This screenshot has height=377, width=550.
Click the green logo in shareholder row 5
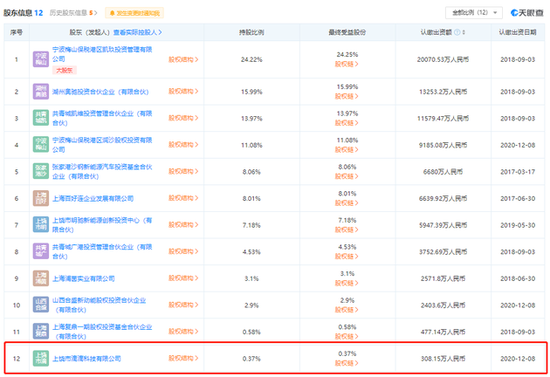click(x=41, y=171)
